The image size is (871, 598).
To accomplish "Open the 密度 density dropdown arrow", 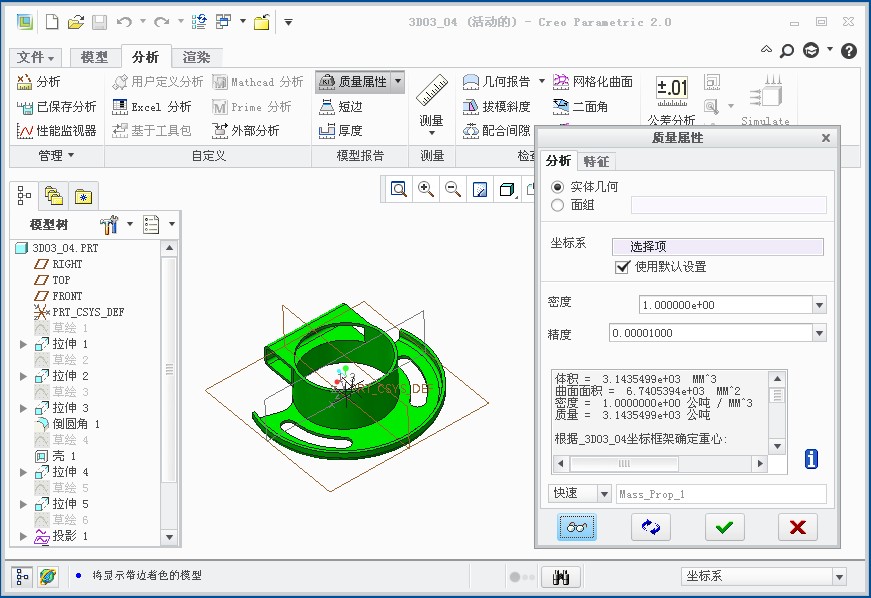I will click(819, 305).
